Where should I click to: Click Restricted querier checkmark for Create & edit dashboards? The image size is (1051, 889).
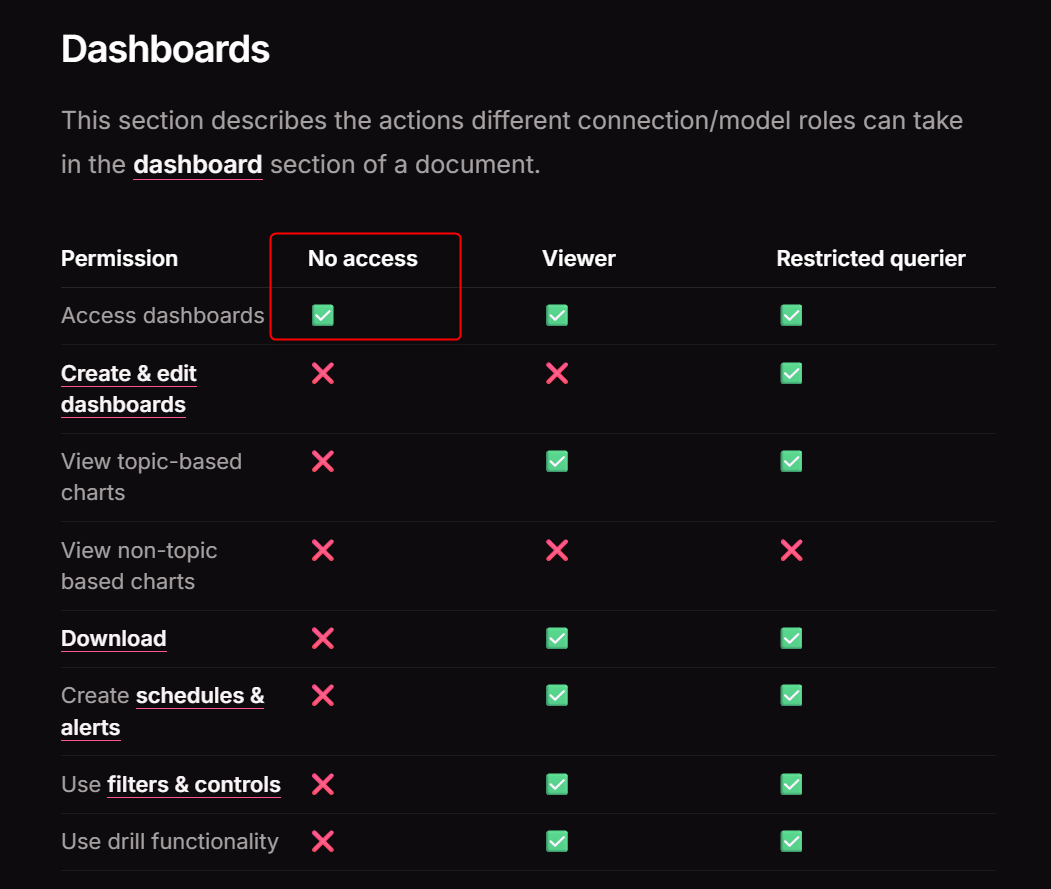pyautogui.click(x=791, y=373)
